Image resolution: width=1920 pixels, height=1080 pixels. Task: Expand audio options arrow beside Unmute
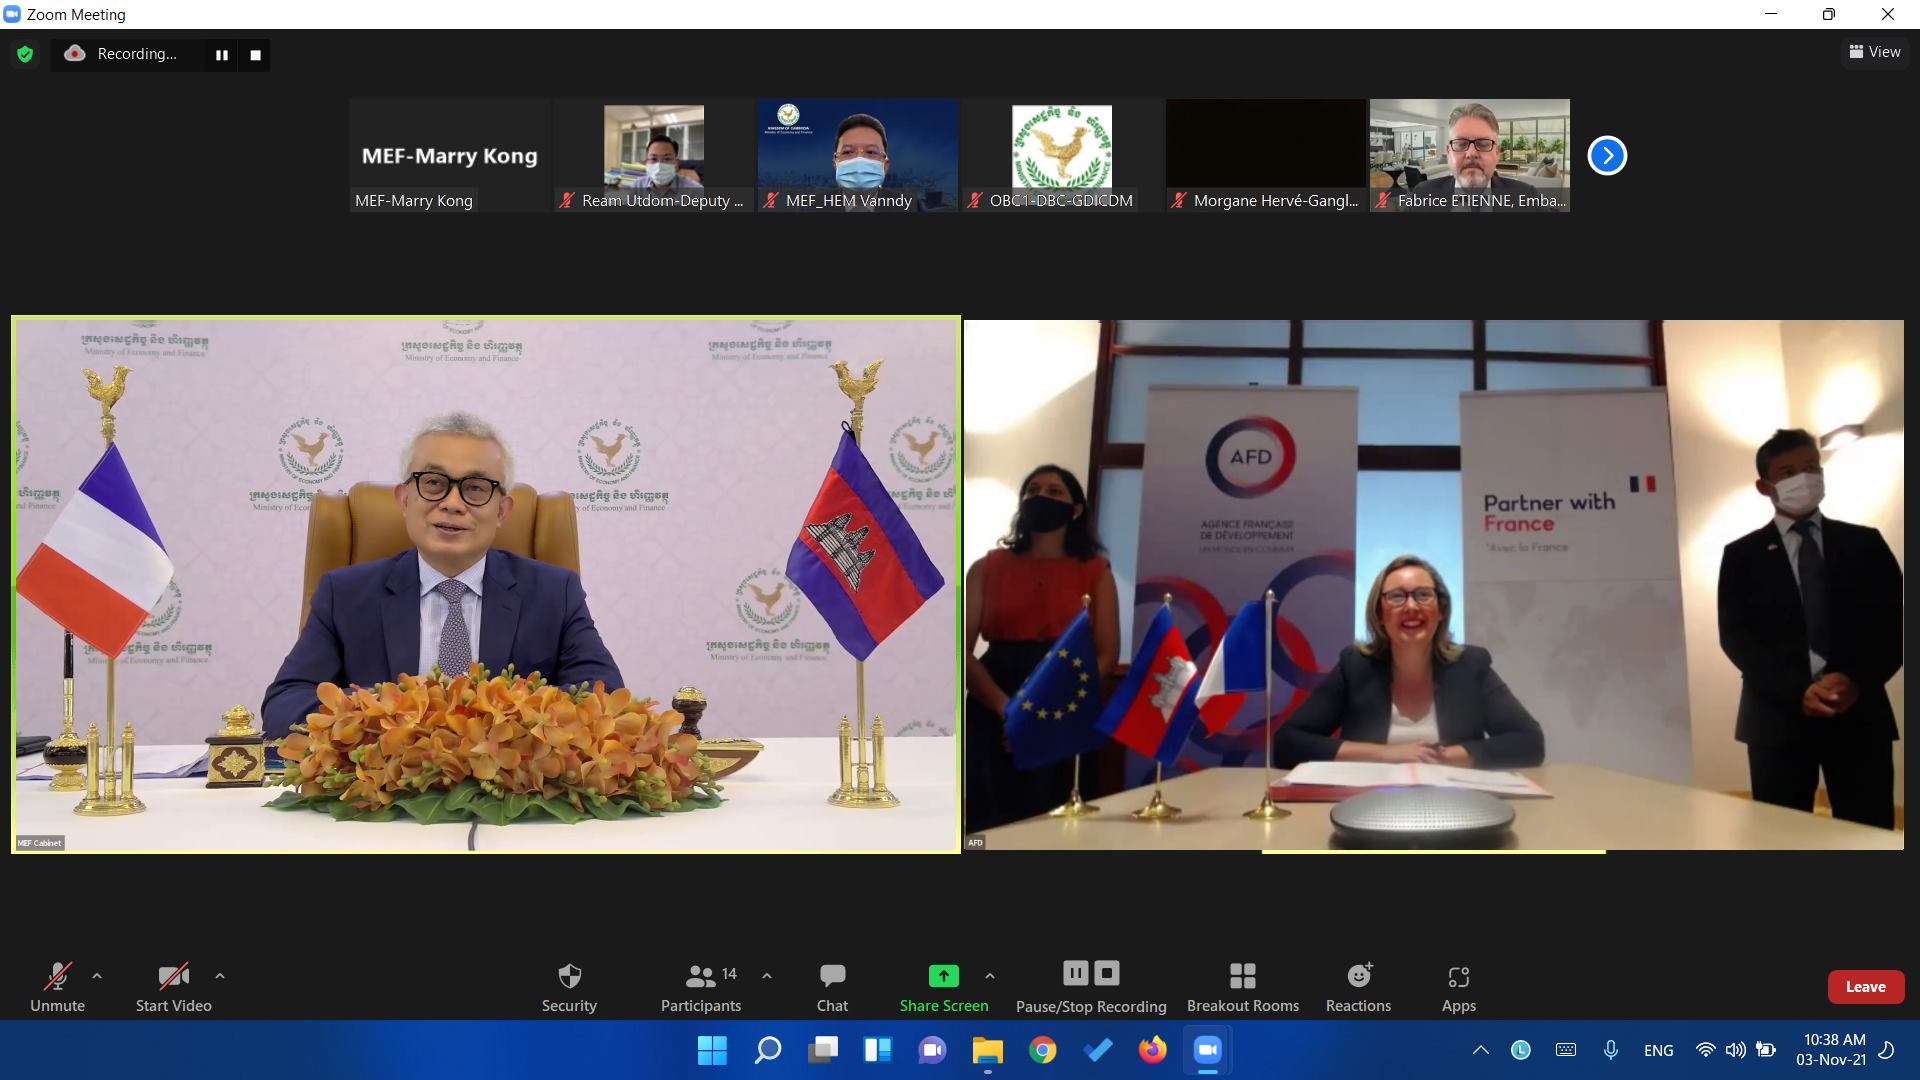click(97, 975)
